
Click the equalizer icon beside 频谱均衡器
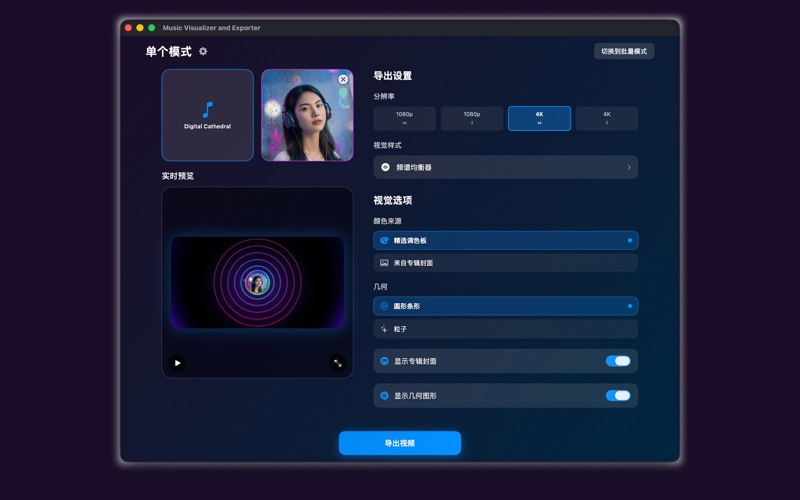click(x=385, y=167)
